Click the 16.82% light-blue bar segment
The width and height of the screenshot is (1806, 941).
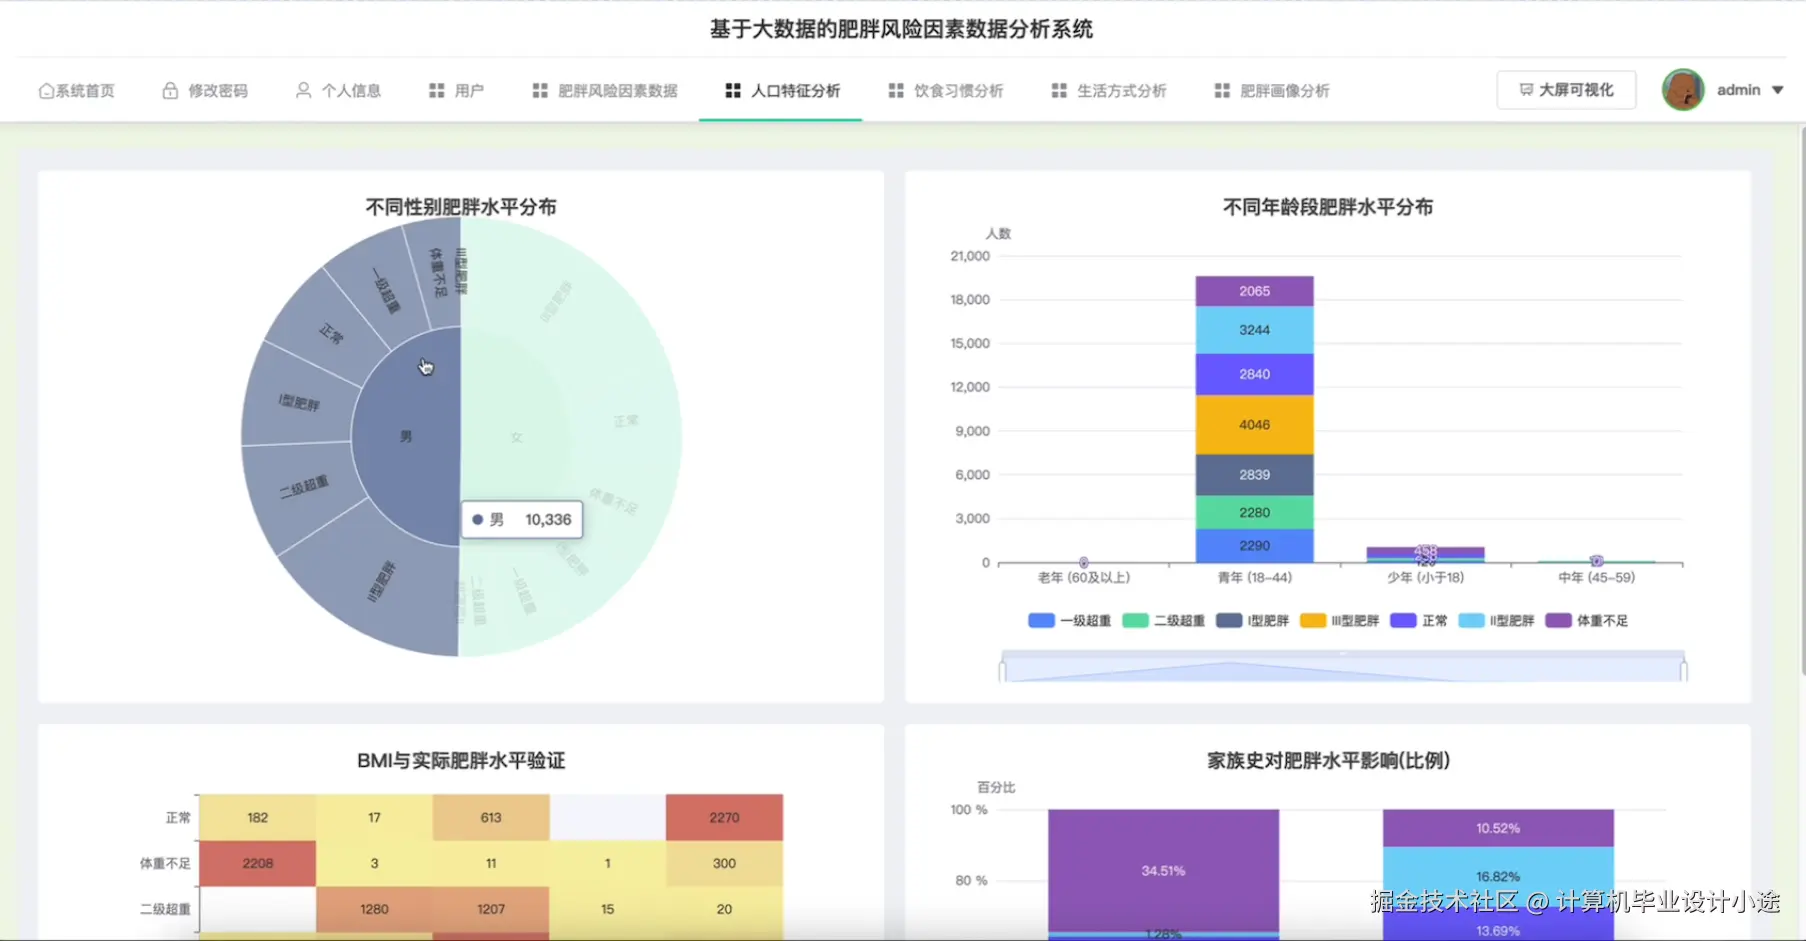click(1498, 877)
